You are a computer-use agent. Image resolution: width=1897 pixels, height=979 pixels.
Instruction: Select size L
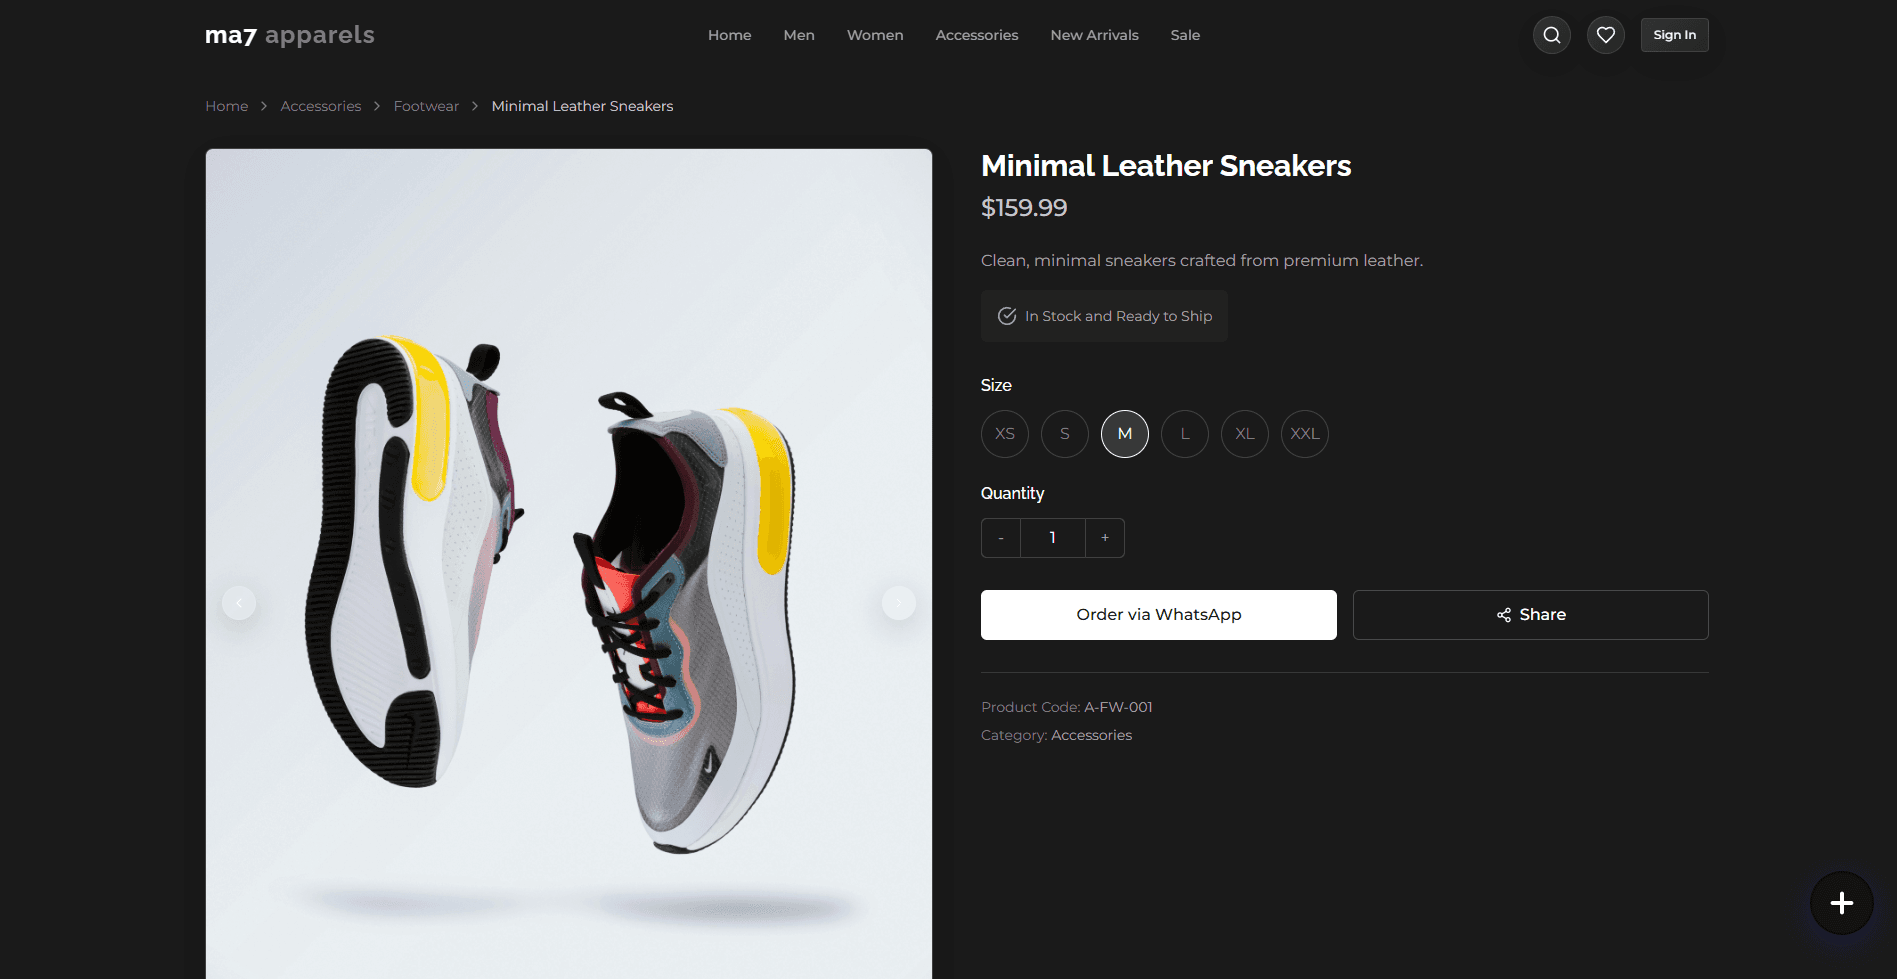coord(1185,434)
